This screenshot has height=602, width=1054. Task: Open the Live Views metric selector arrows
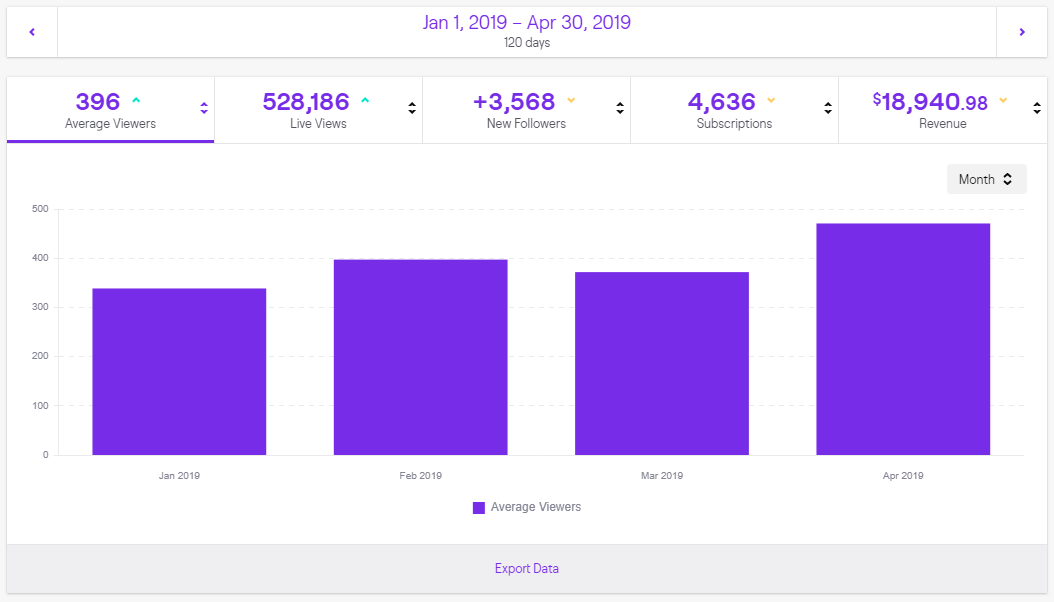[x=412, y=109]
